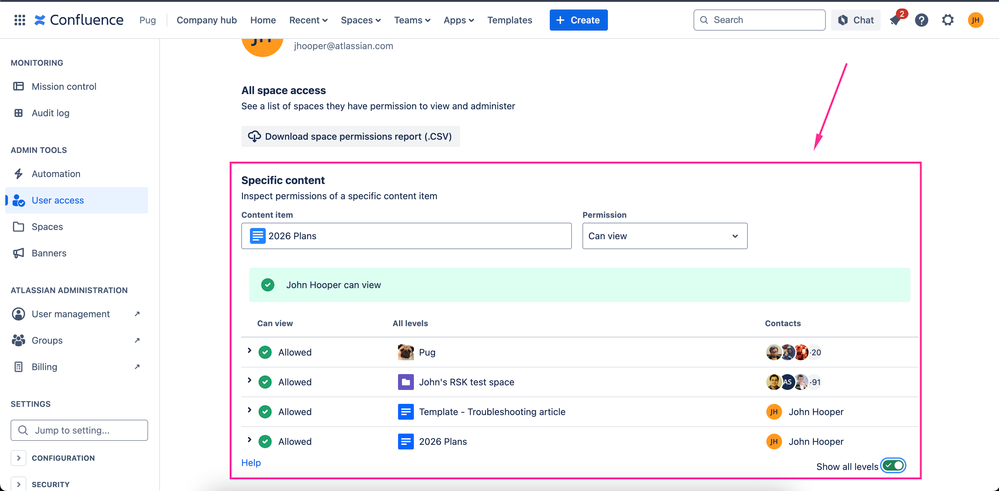The image size is (999, 491).
Task: Click the JH avatar in the 2026 Plans row
Action: click(773, 441)
